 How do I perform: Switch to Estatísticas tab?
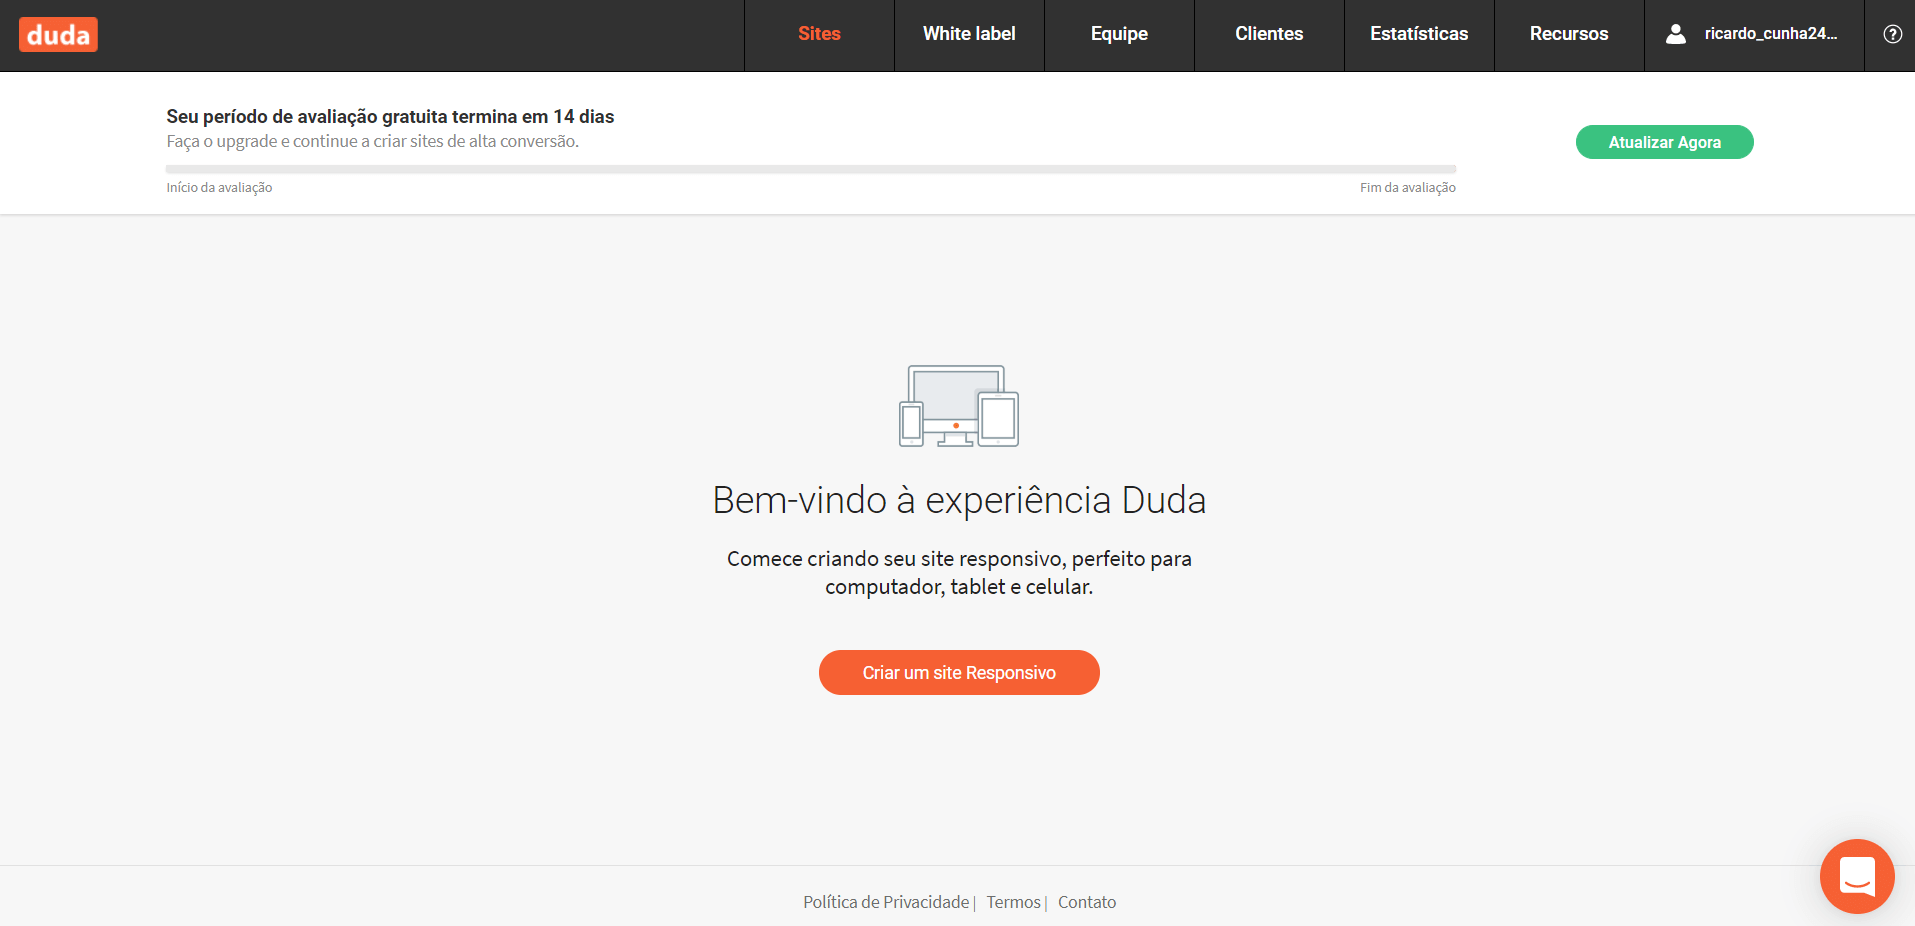coord(1419,34)
